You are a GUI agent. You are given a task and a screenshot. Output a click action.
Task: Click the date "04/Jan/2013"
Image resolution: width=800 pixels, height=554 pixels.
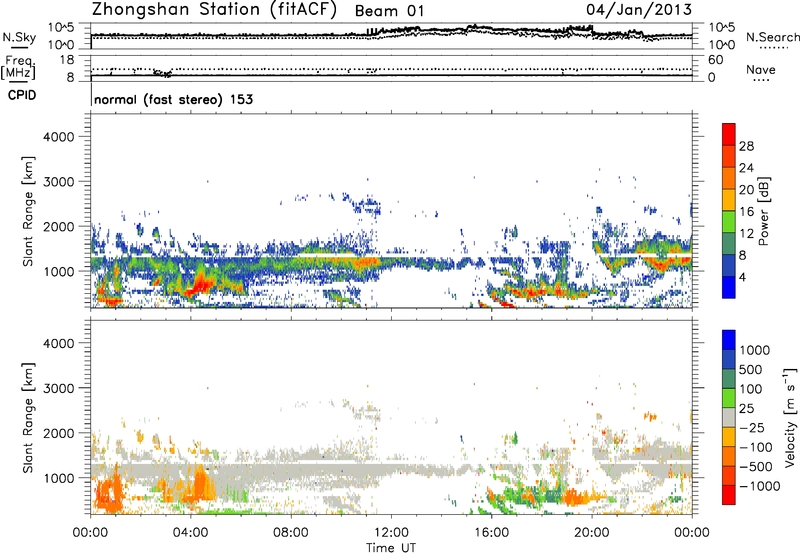639,10
